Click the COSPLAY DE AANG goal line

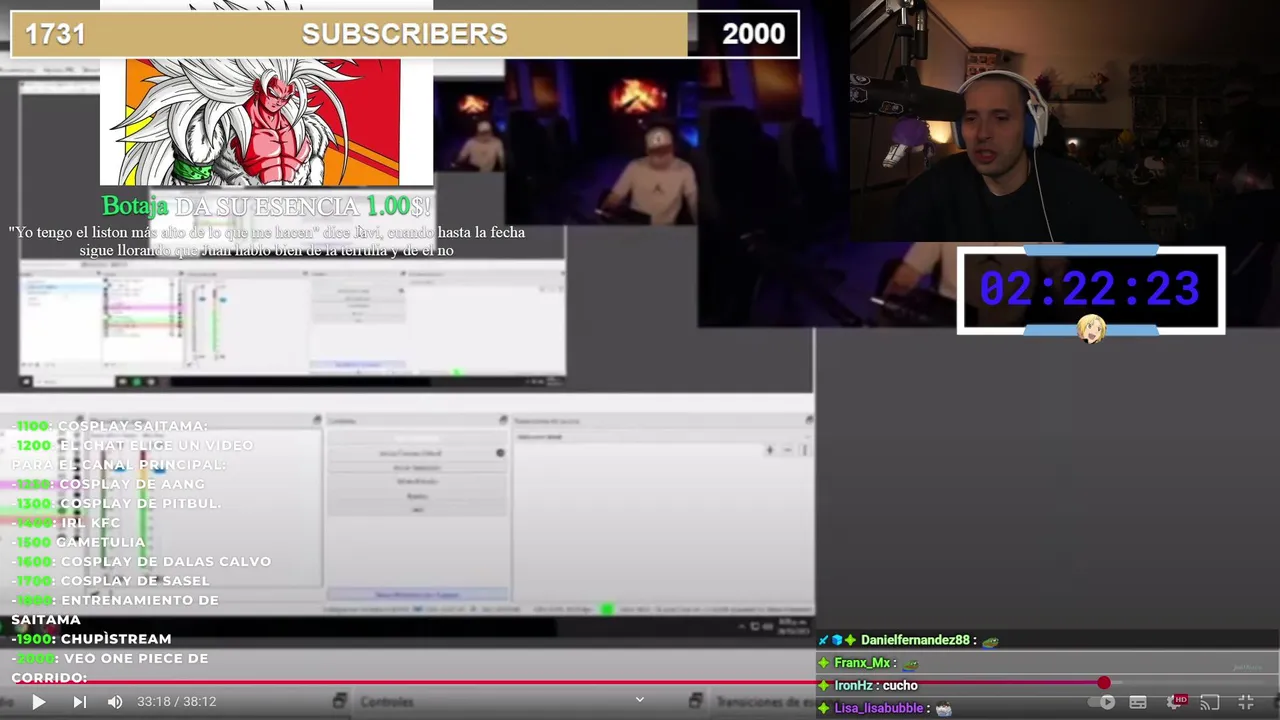(x=109, y=484)
